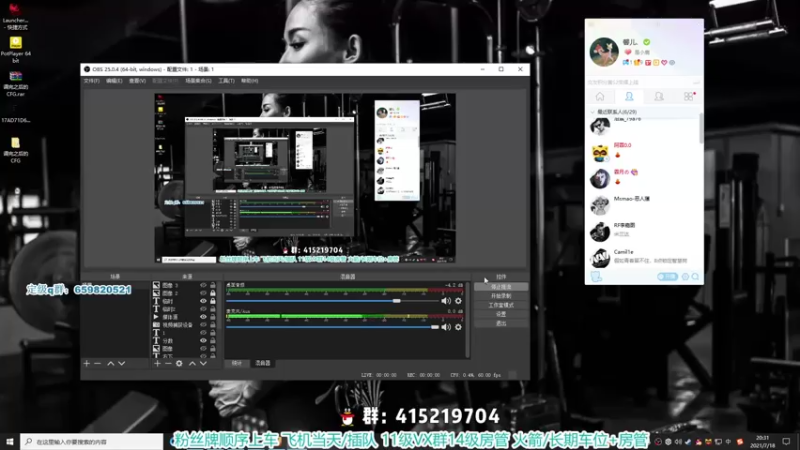Click the 设置 button in OBS controls
The height and width of the screenshot is (450, 800).
tap(501, 314)
